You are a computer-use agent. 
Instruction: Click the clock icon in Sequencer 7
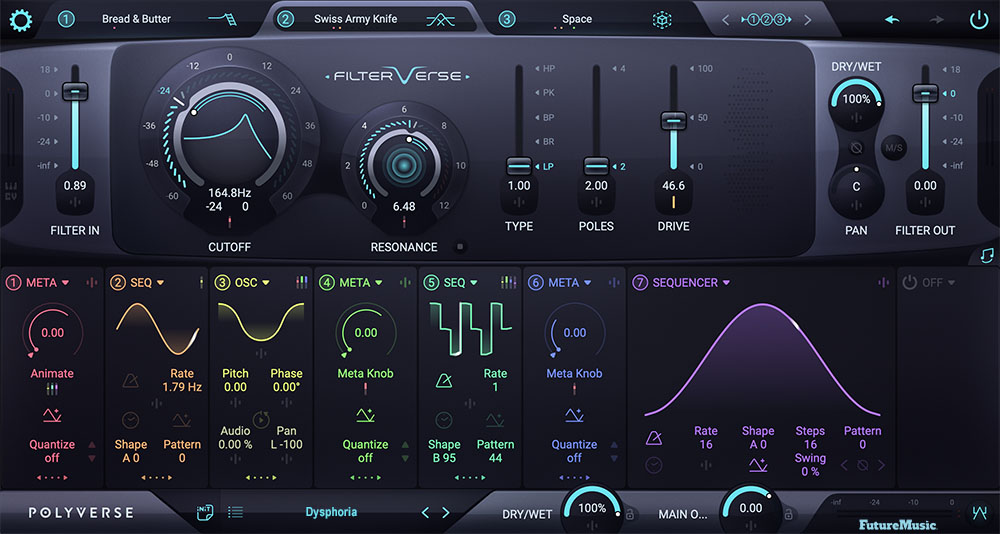click(x=654, y=465)
